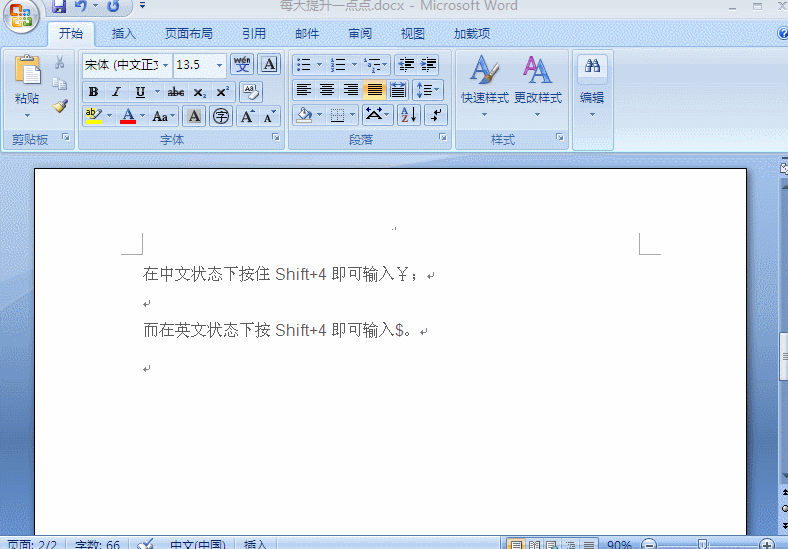Viewport: 788px width, 549px height.
Task: Open the line spacing menu
Action: pos(428,90)
